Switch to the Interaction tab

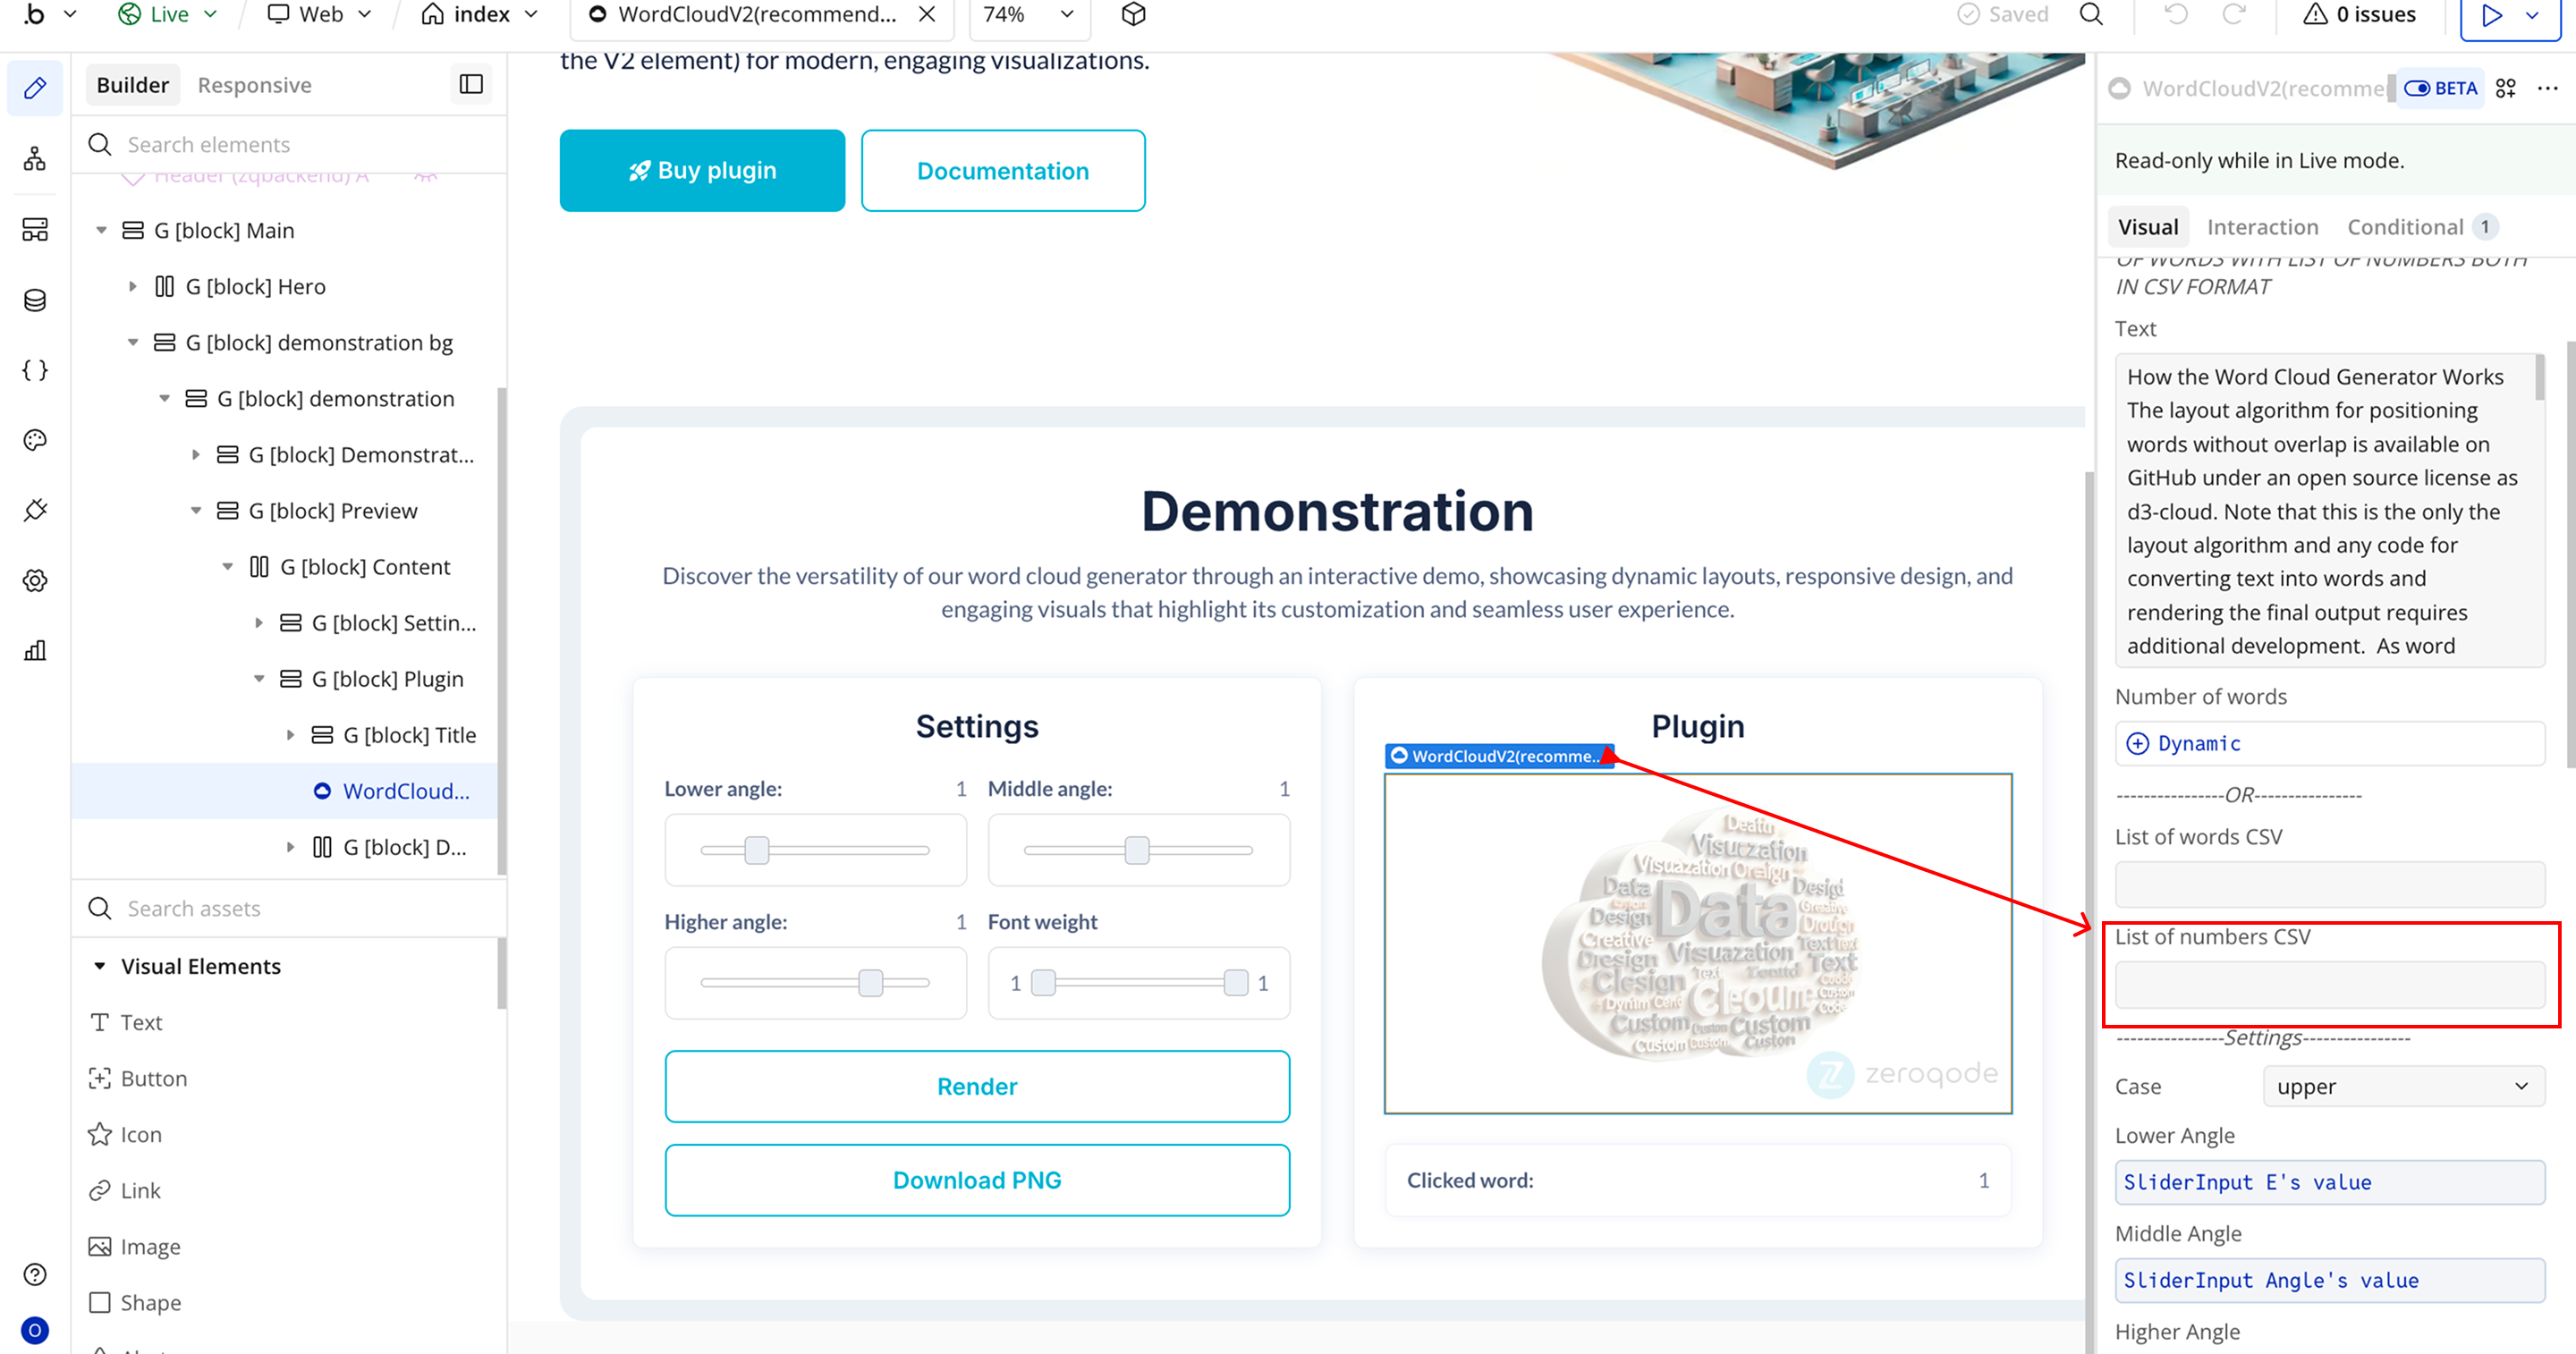click(2262, 227)
